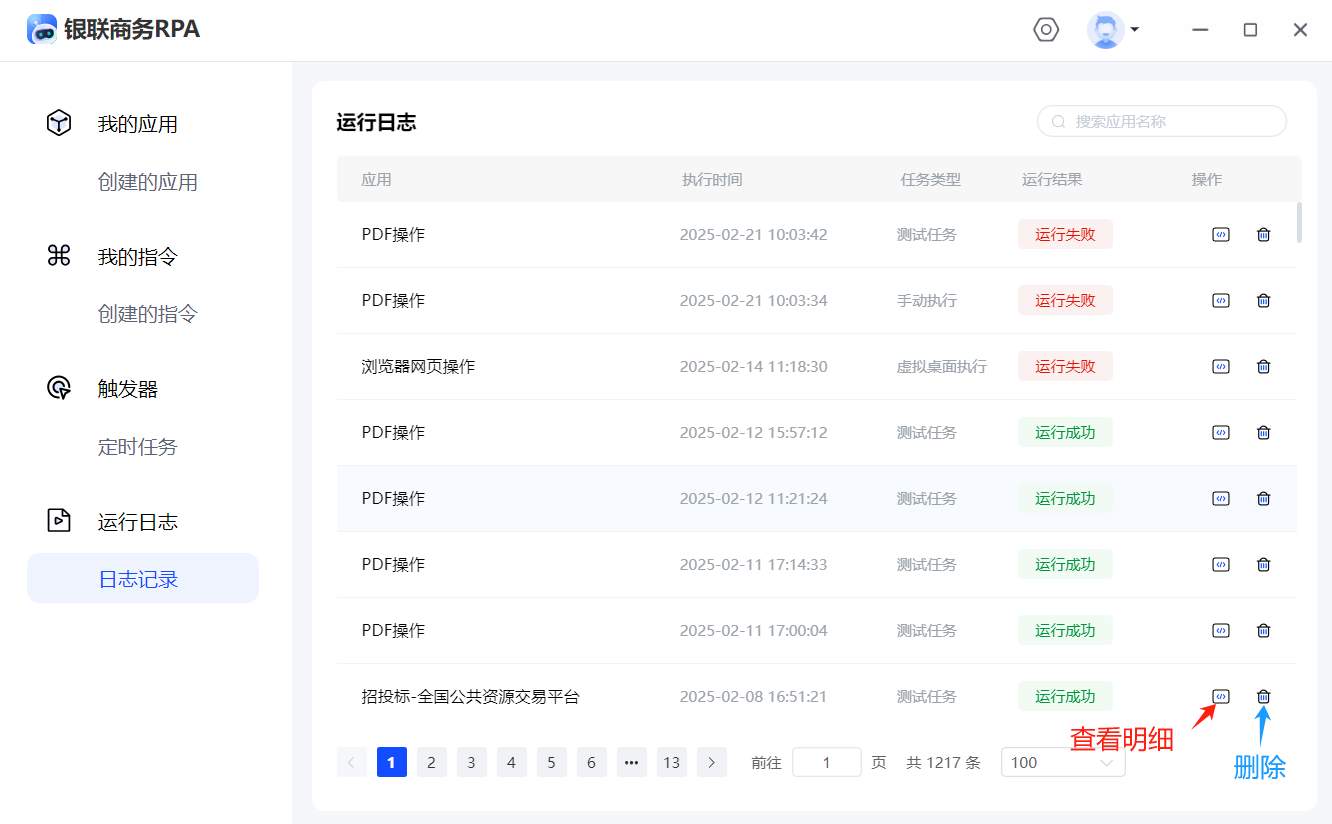Click the log table vertical scrollbar
The width and height of the screenshot is (1332, 824).
click(x=1299, y=223)
